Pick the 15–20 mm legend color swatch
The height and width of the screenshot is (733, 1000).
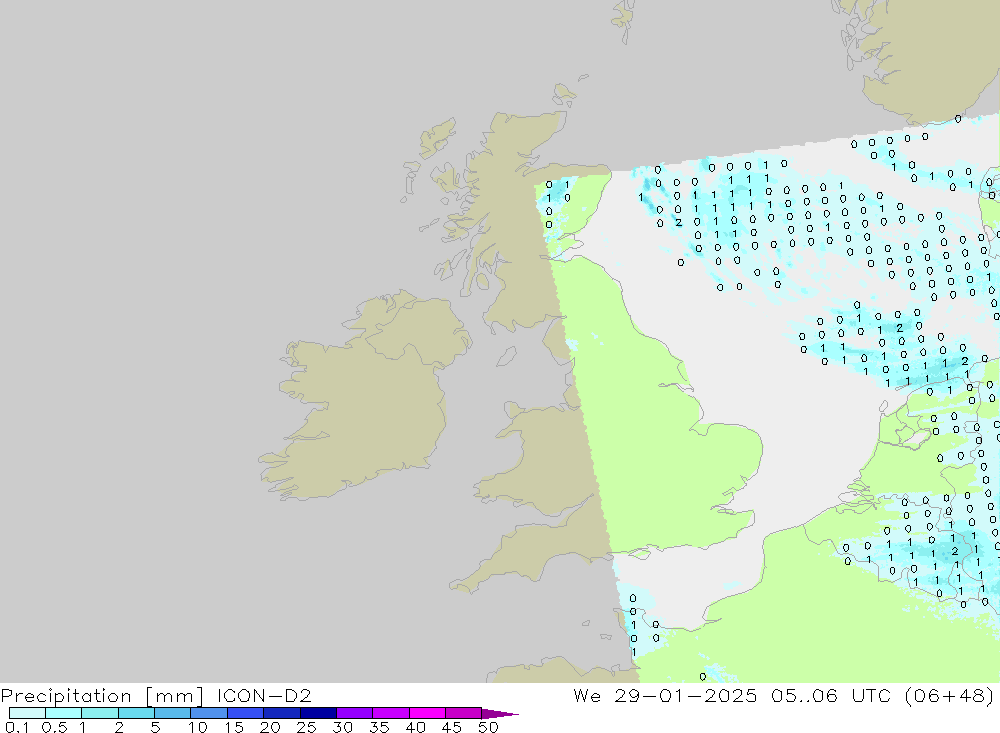[246, 713]
